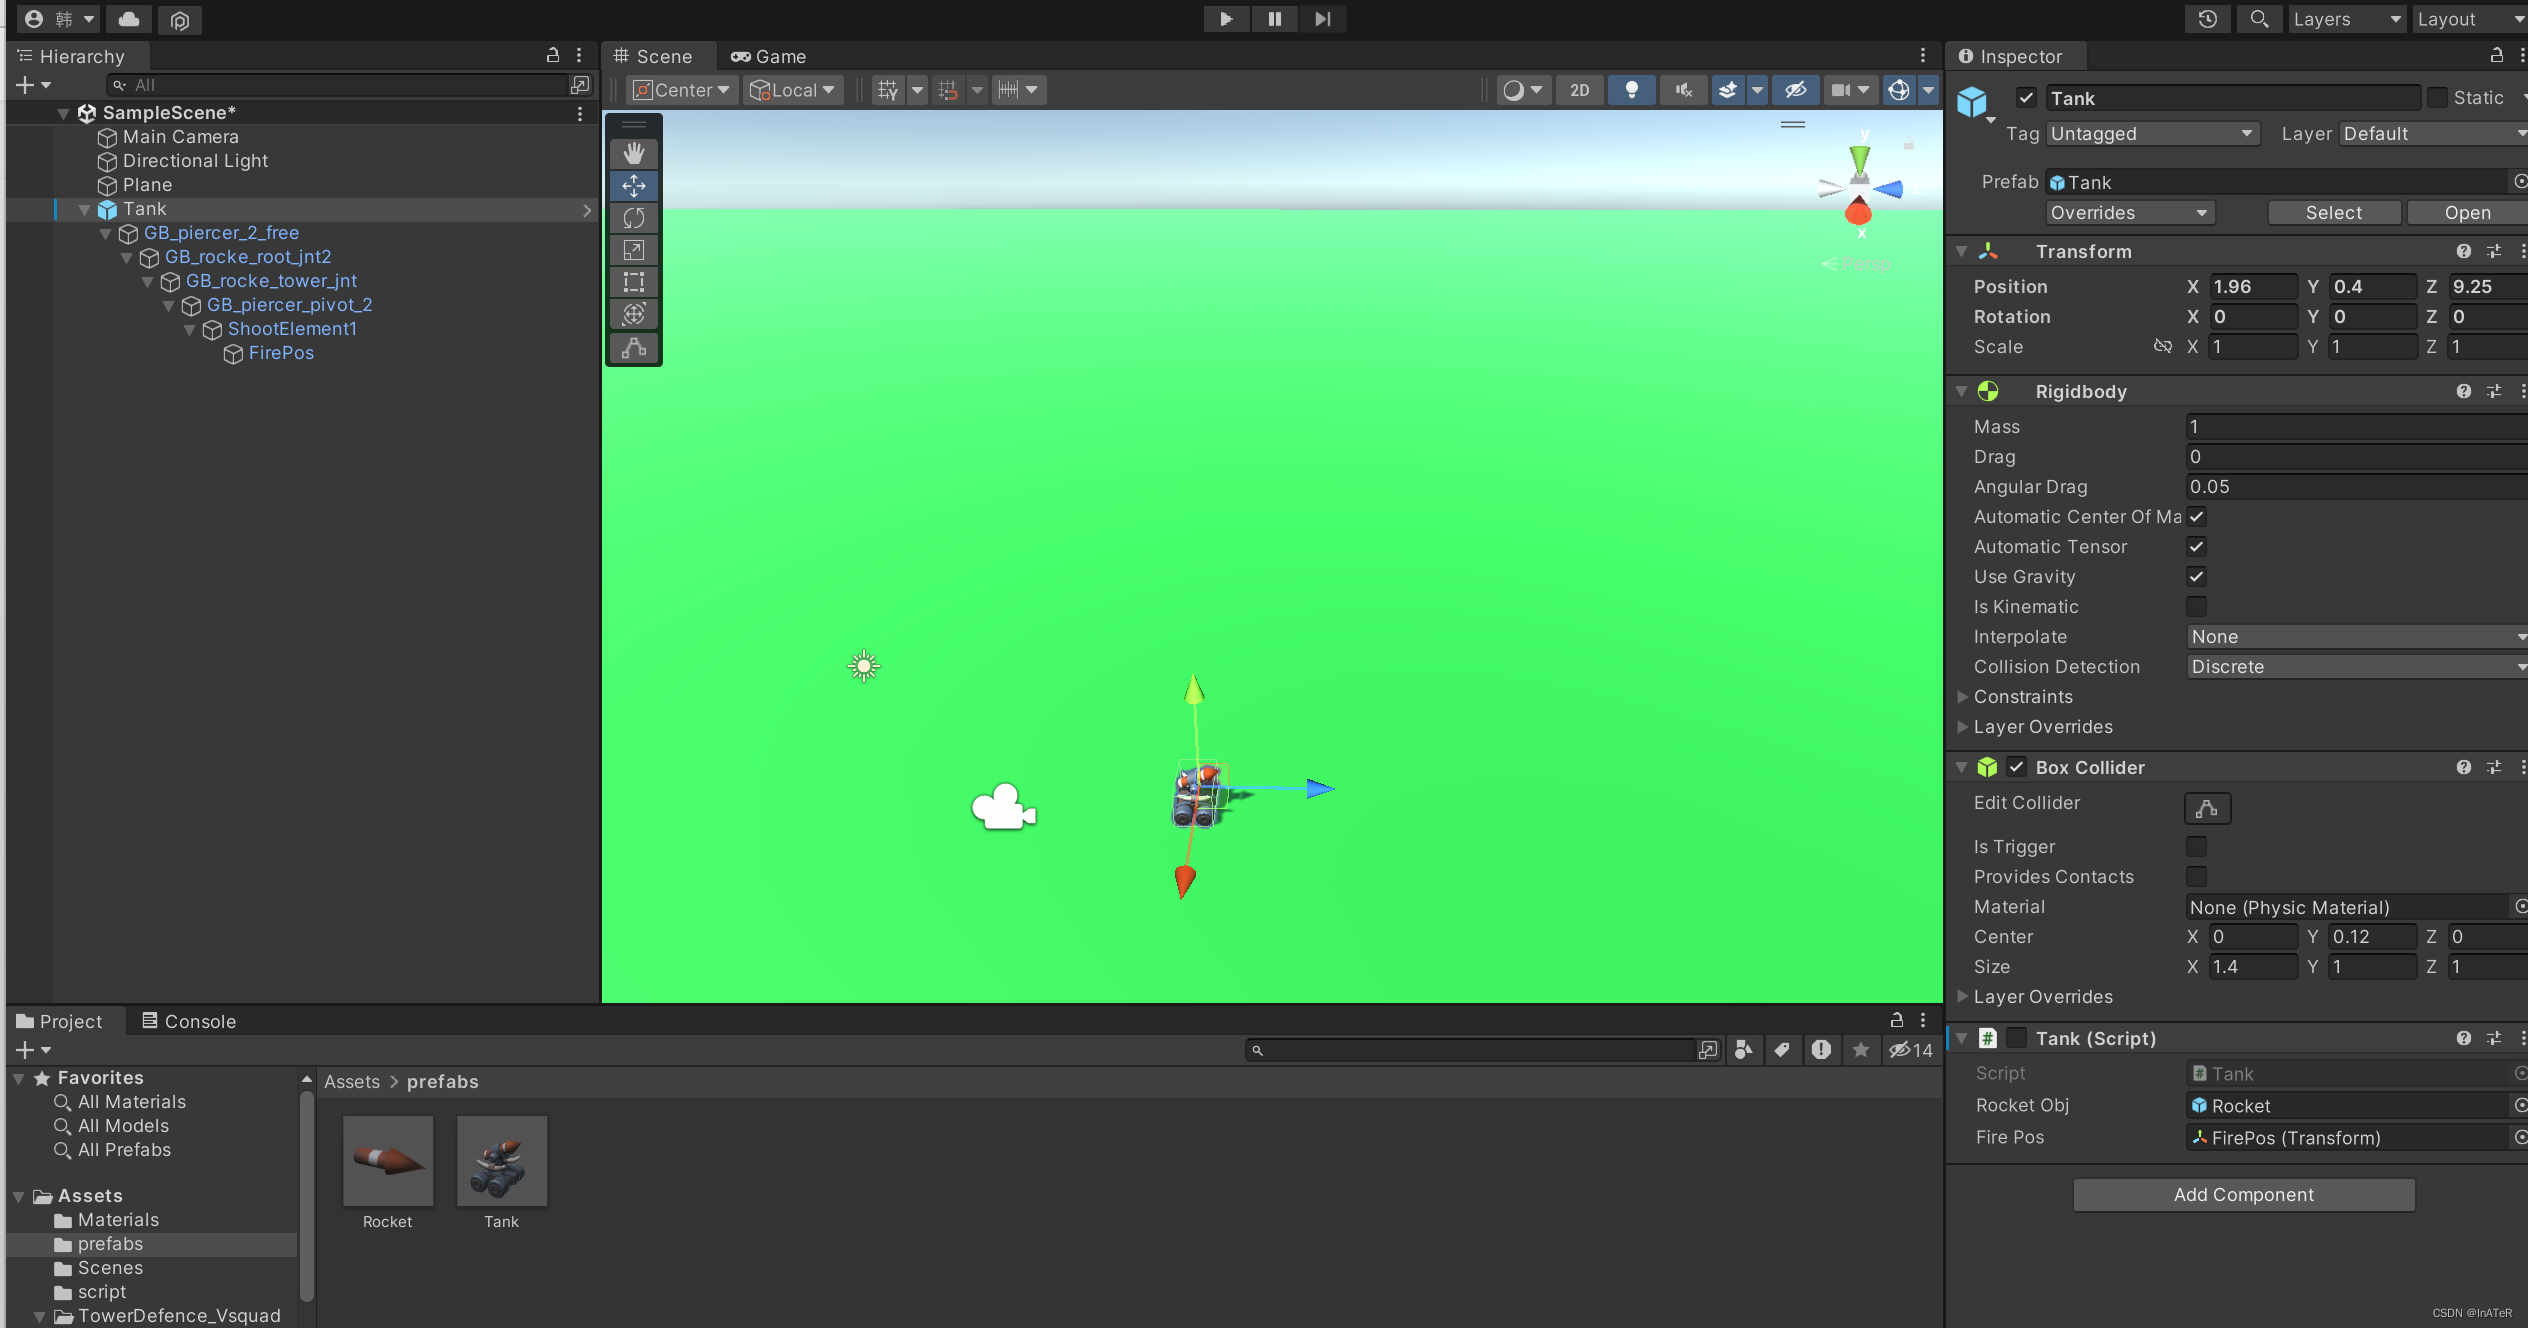Select the Rotate tool
The width and height of the screenshot is (2528, 1328).
(633, 218)
